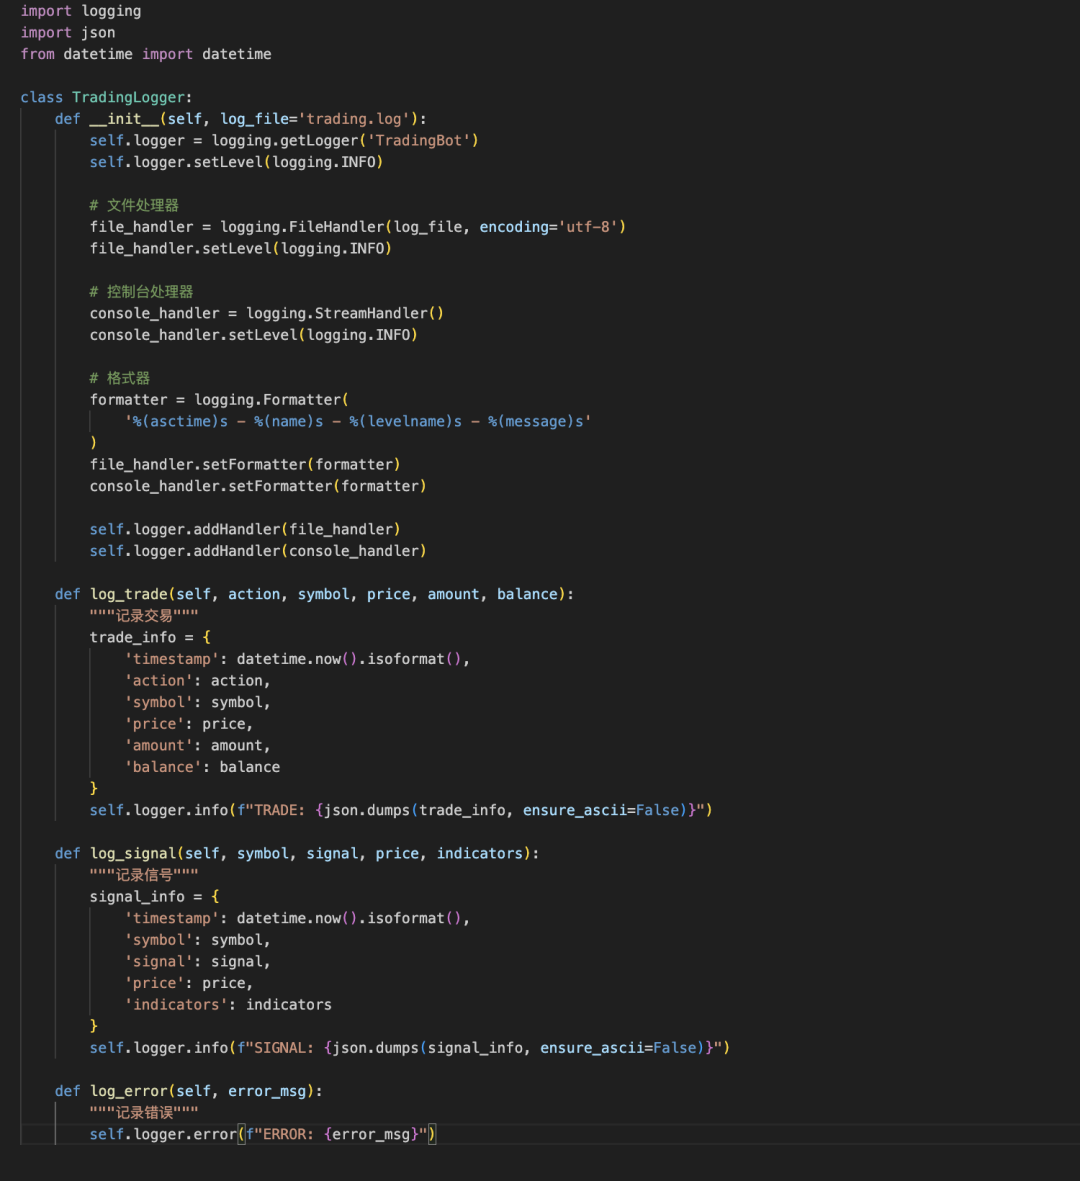Click the '%(asctime)s' format string
Image resolution: width=1080 pixels, height=1181 pixels.
(x=180, y=422)
